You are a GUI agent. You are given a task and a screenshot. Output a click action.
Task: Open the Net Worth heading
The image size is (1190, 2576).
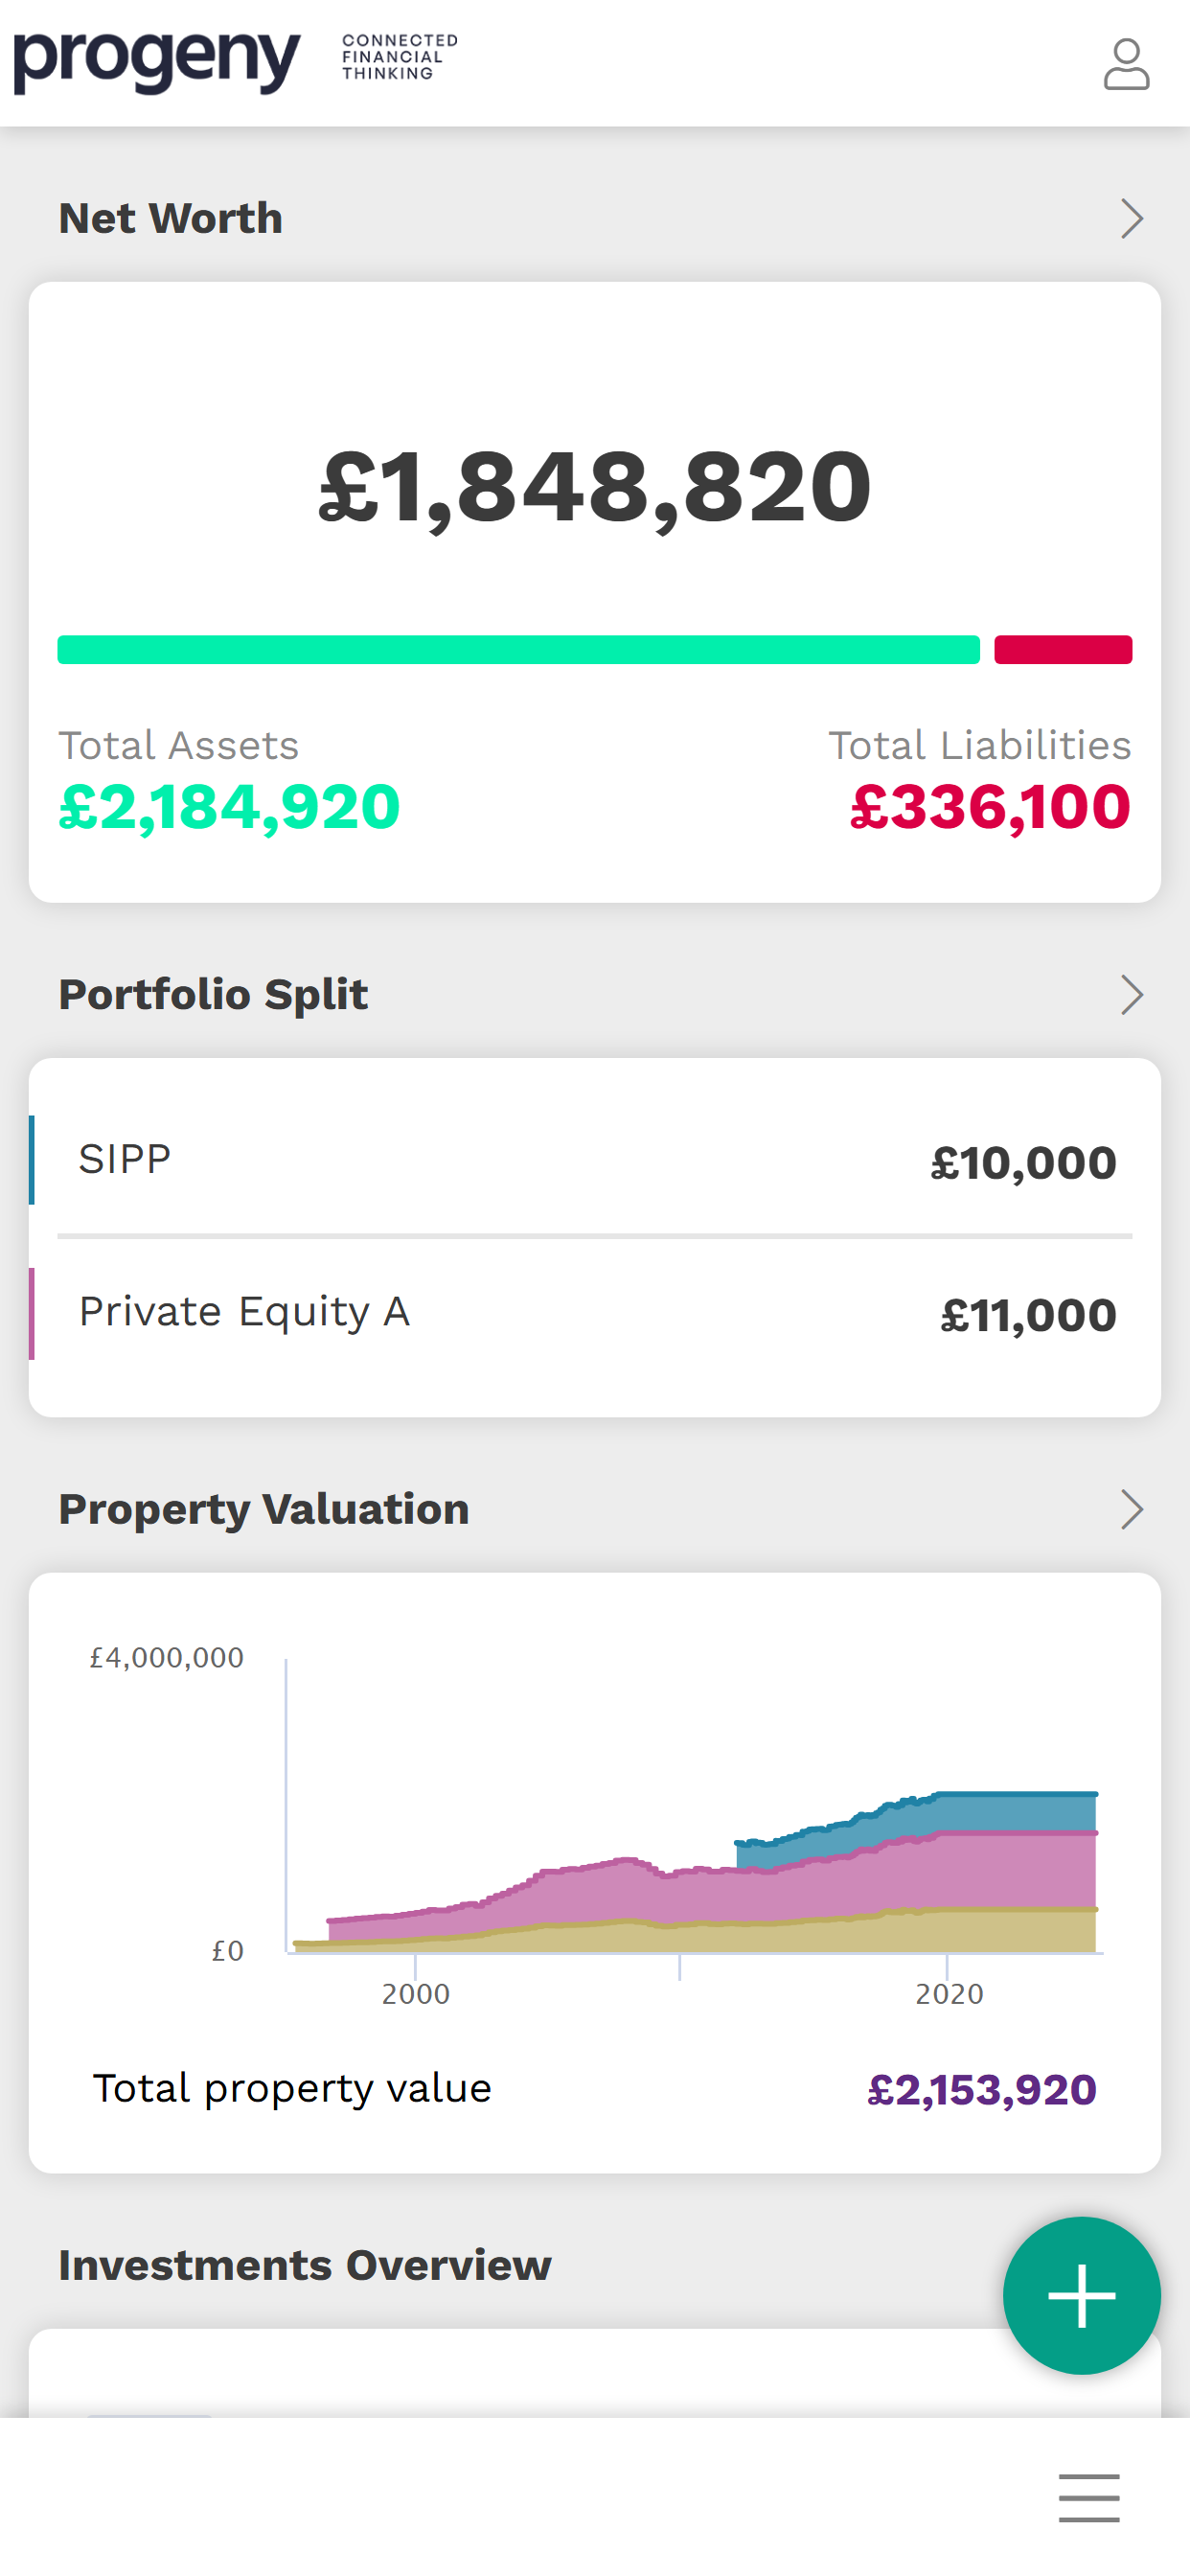click(x=171, y=218)
